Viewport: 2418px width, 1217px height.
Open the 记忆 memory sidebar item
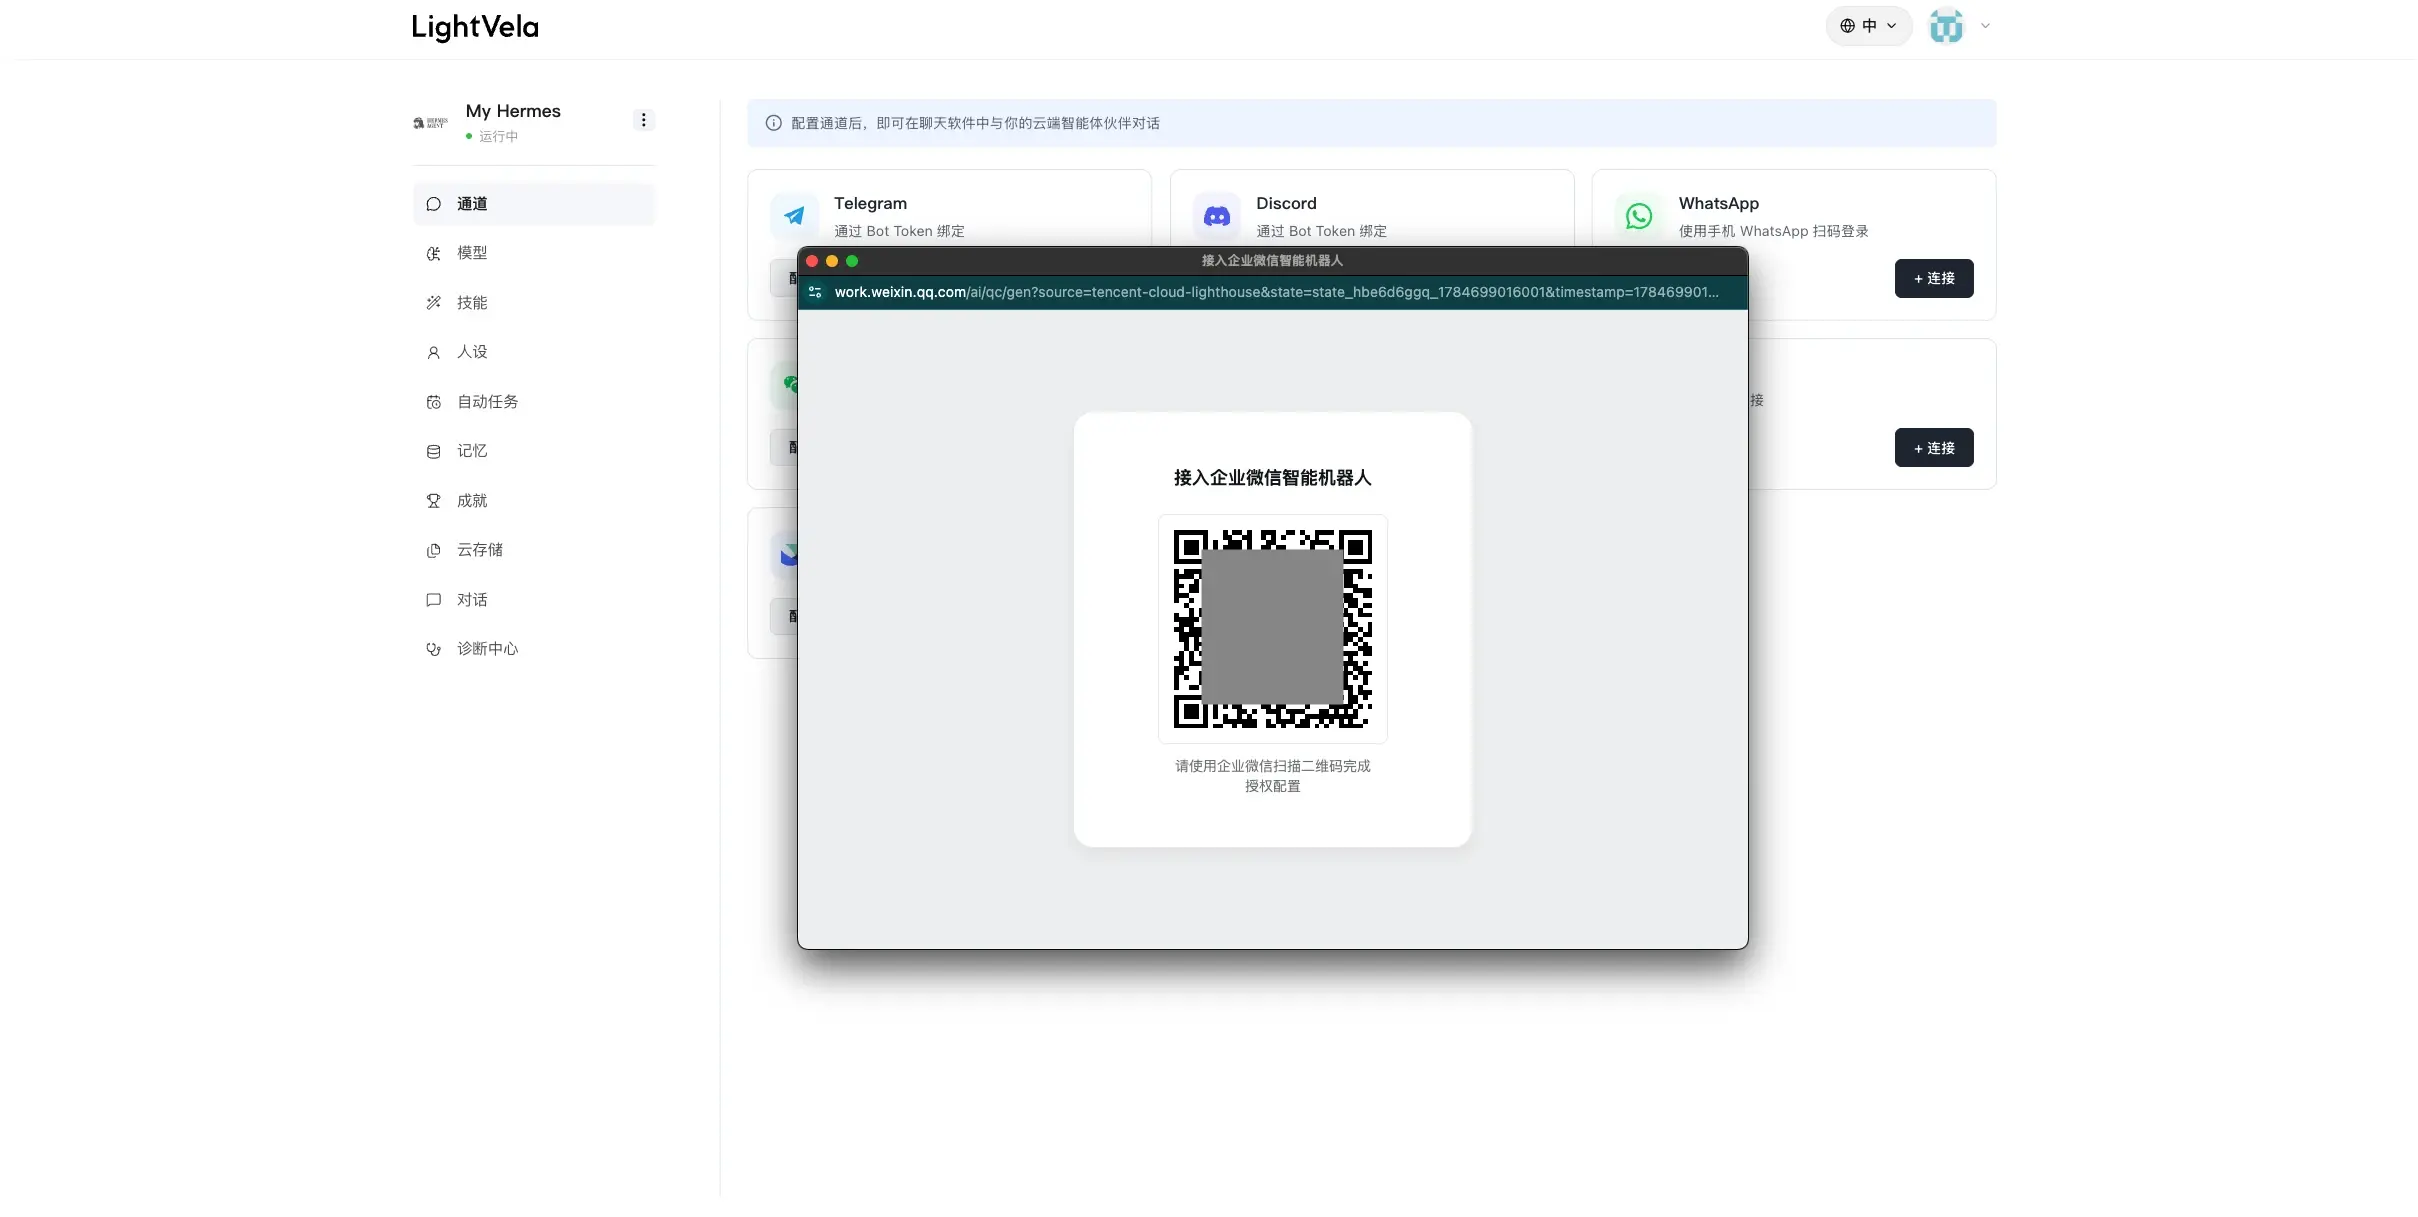[x=533, y=451]
